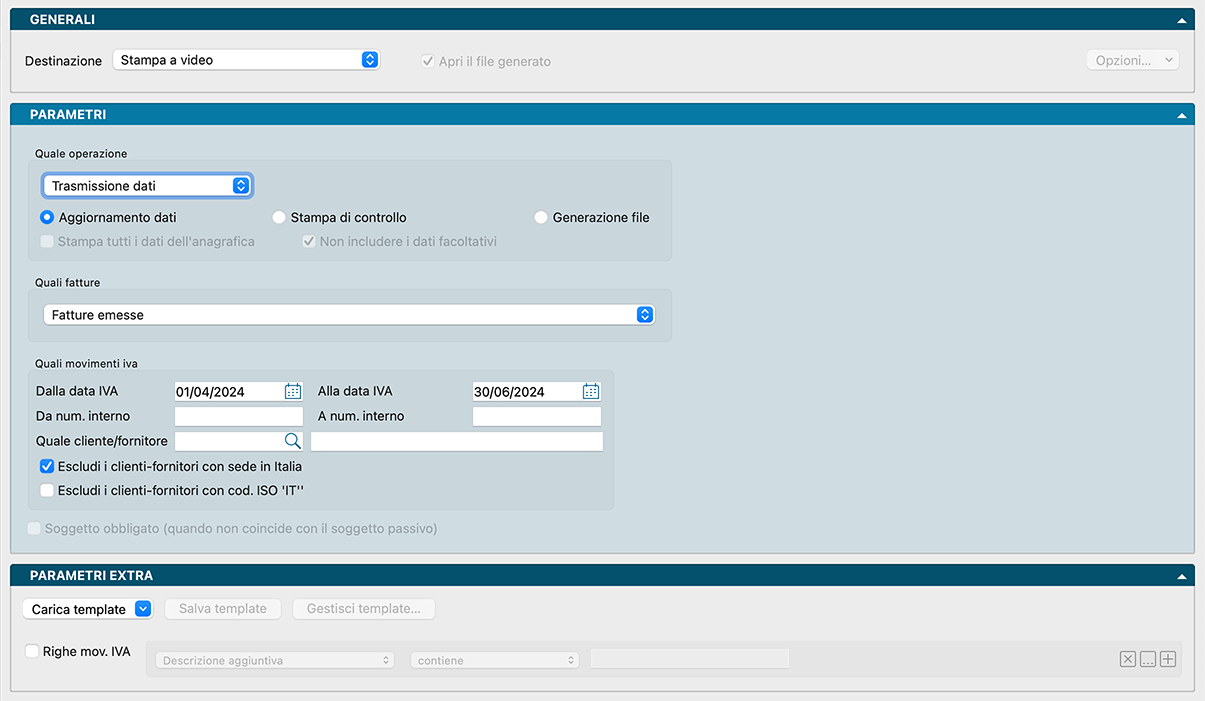Click the X icon in filter row
The height and width of the screenshot is (701, 1205).
click(1128, 659)
